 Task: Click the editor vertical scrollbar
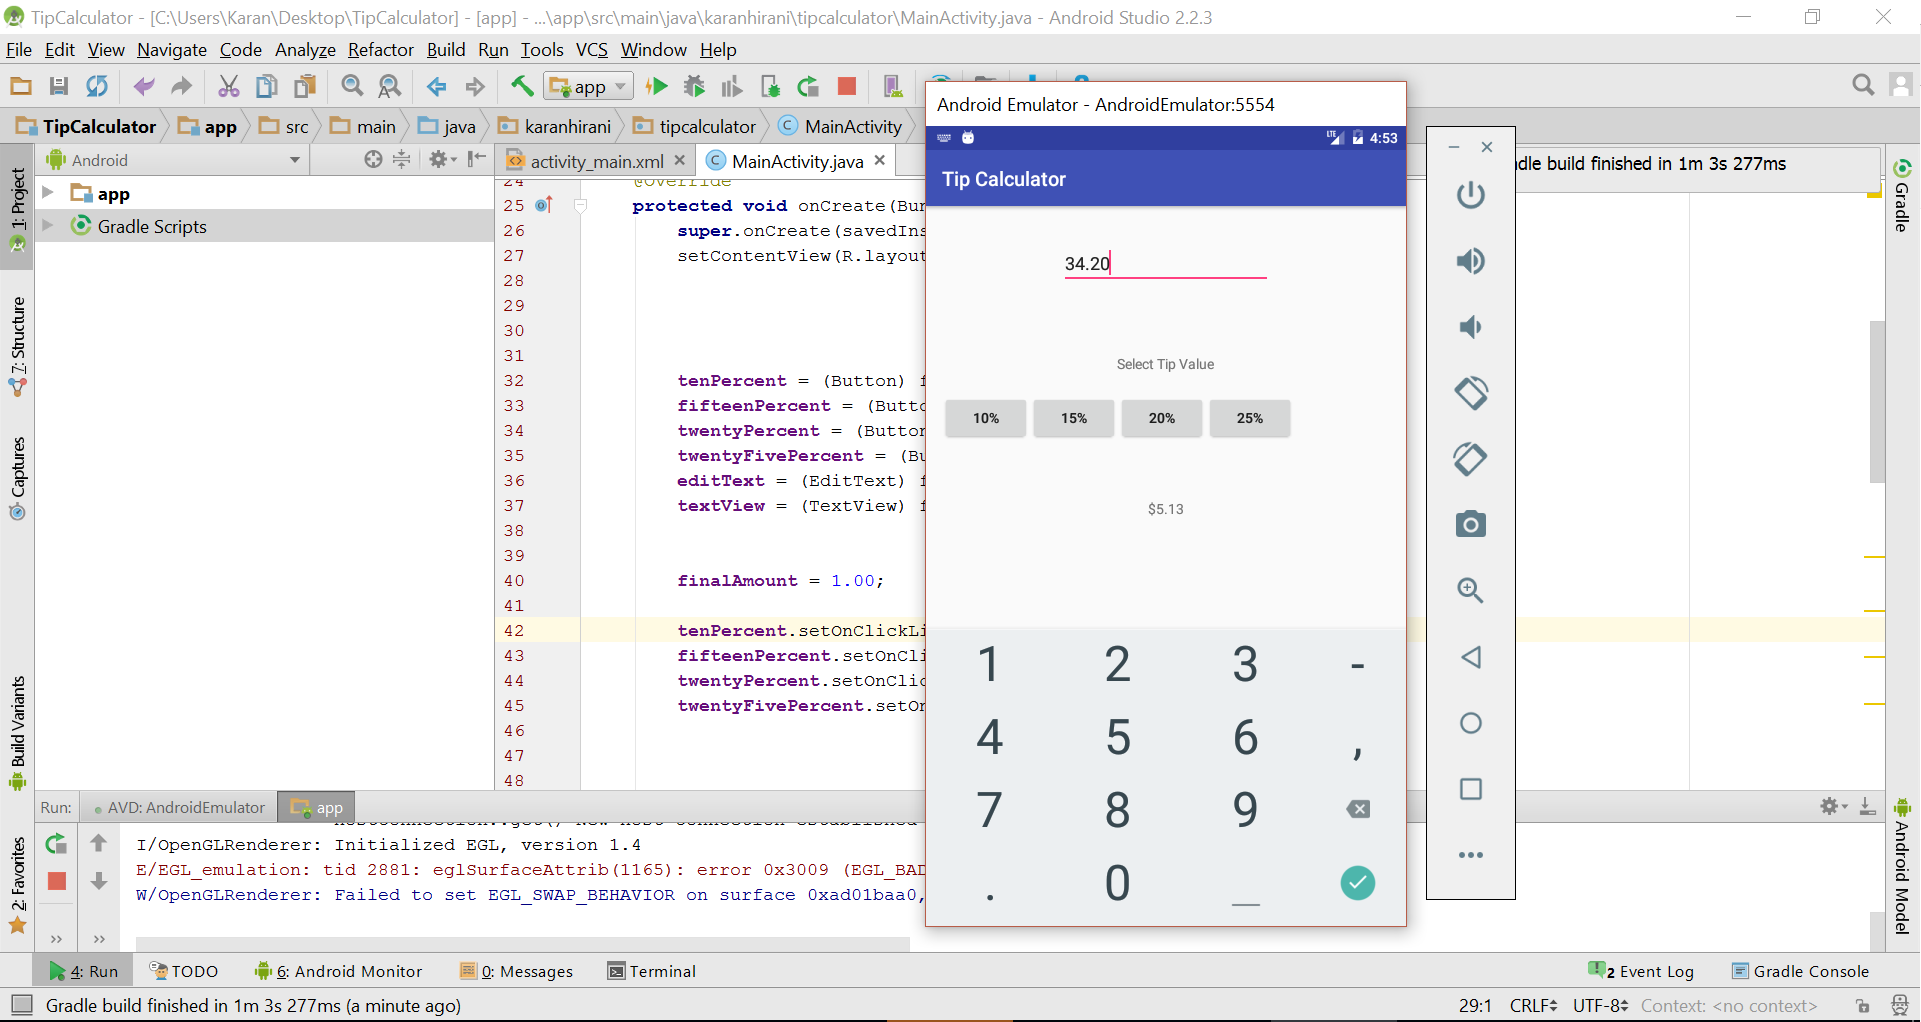(x=1877, y=400)
